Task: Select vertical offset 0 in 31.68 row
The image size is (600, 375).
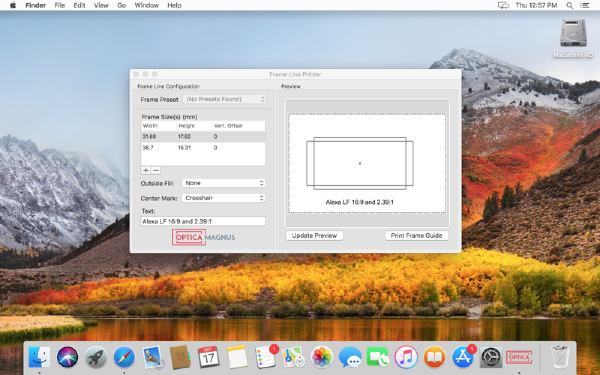Action: click(x=215, y=137)
